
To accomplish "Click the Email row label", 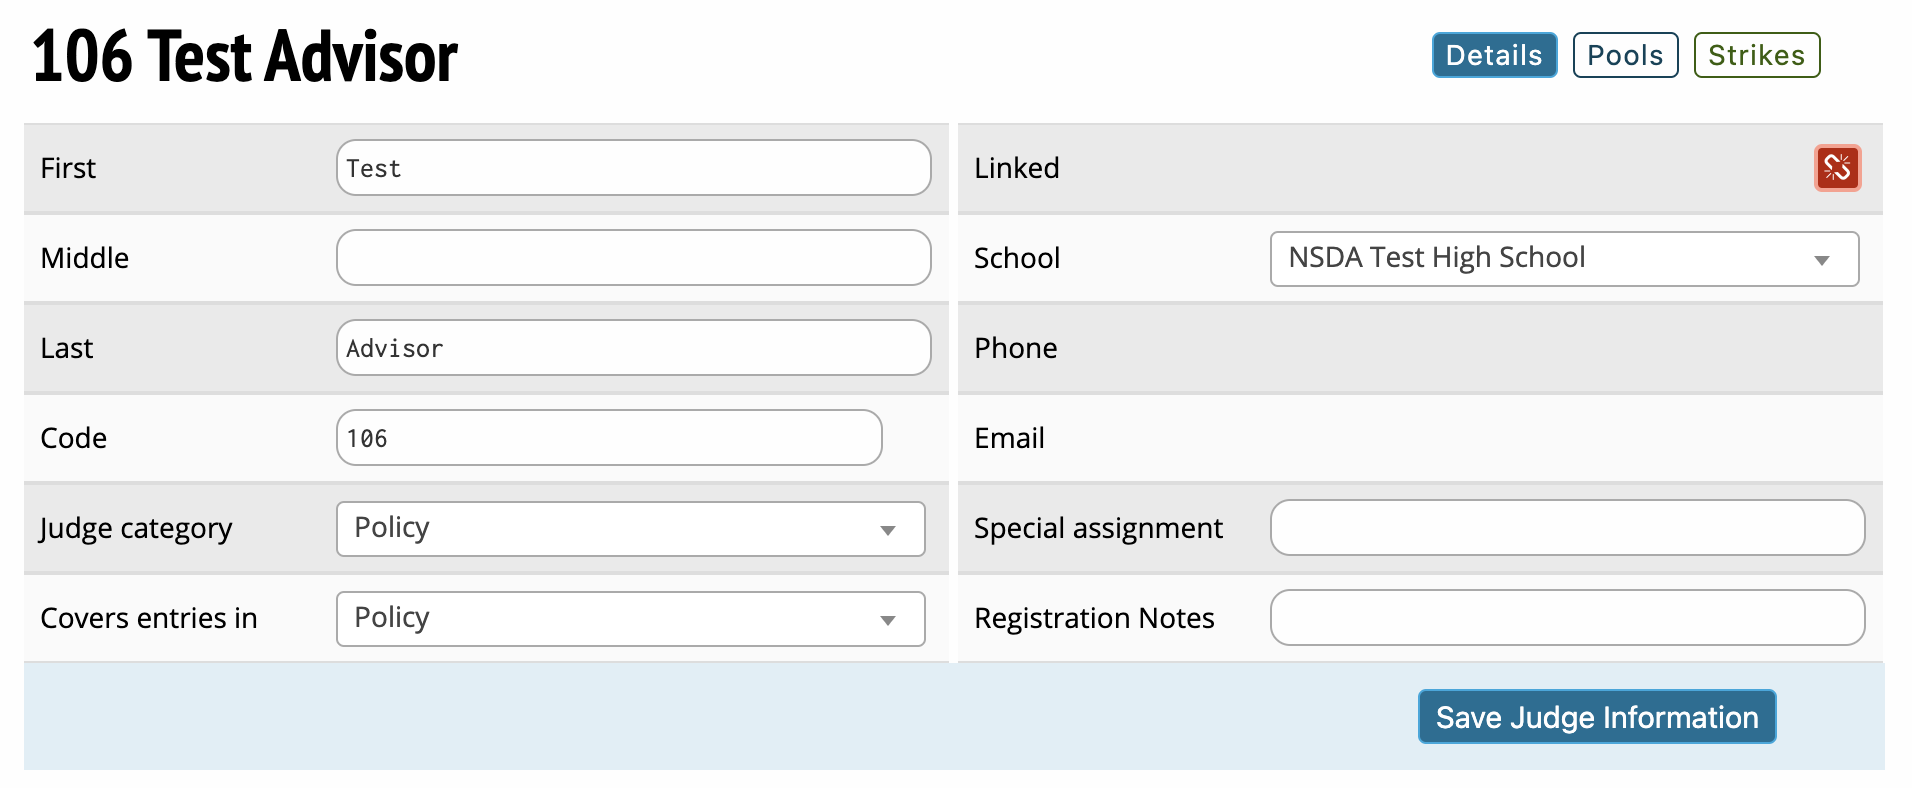I will 1009,438.
